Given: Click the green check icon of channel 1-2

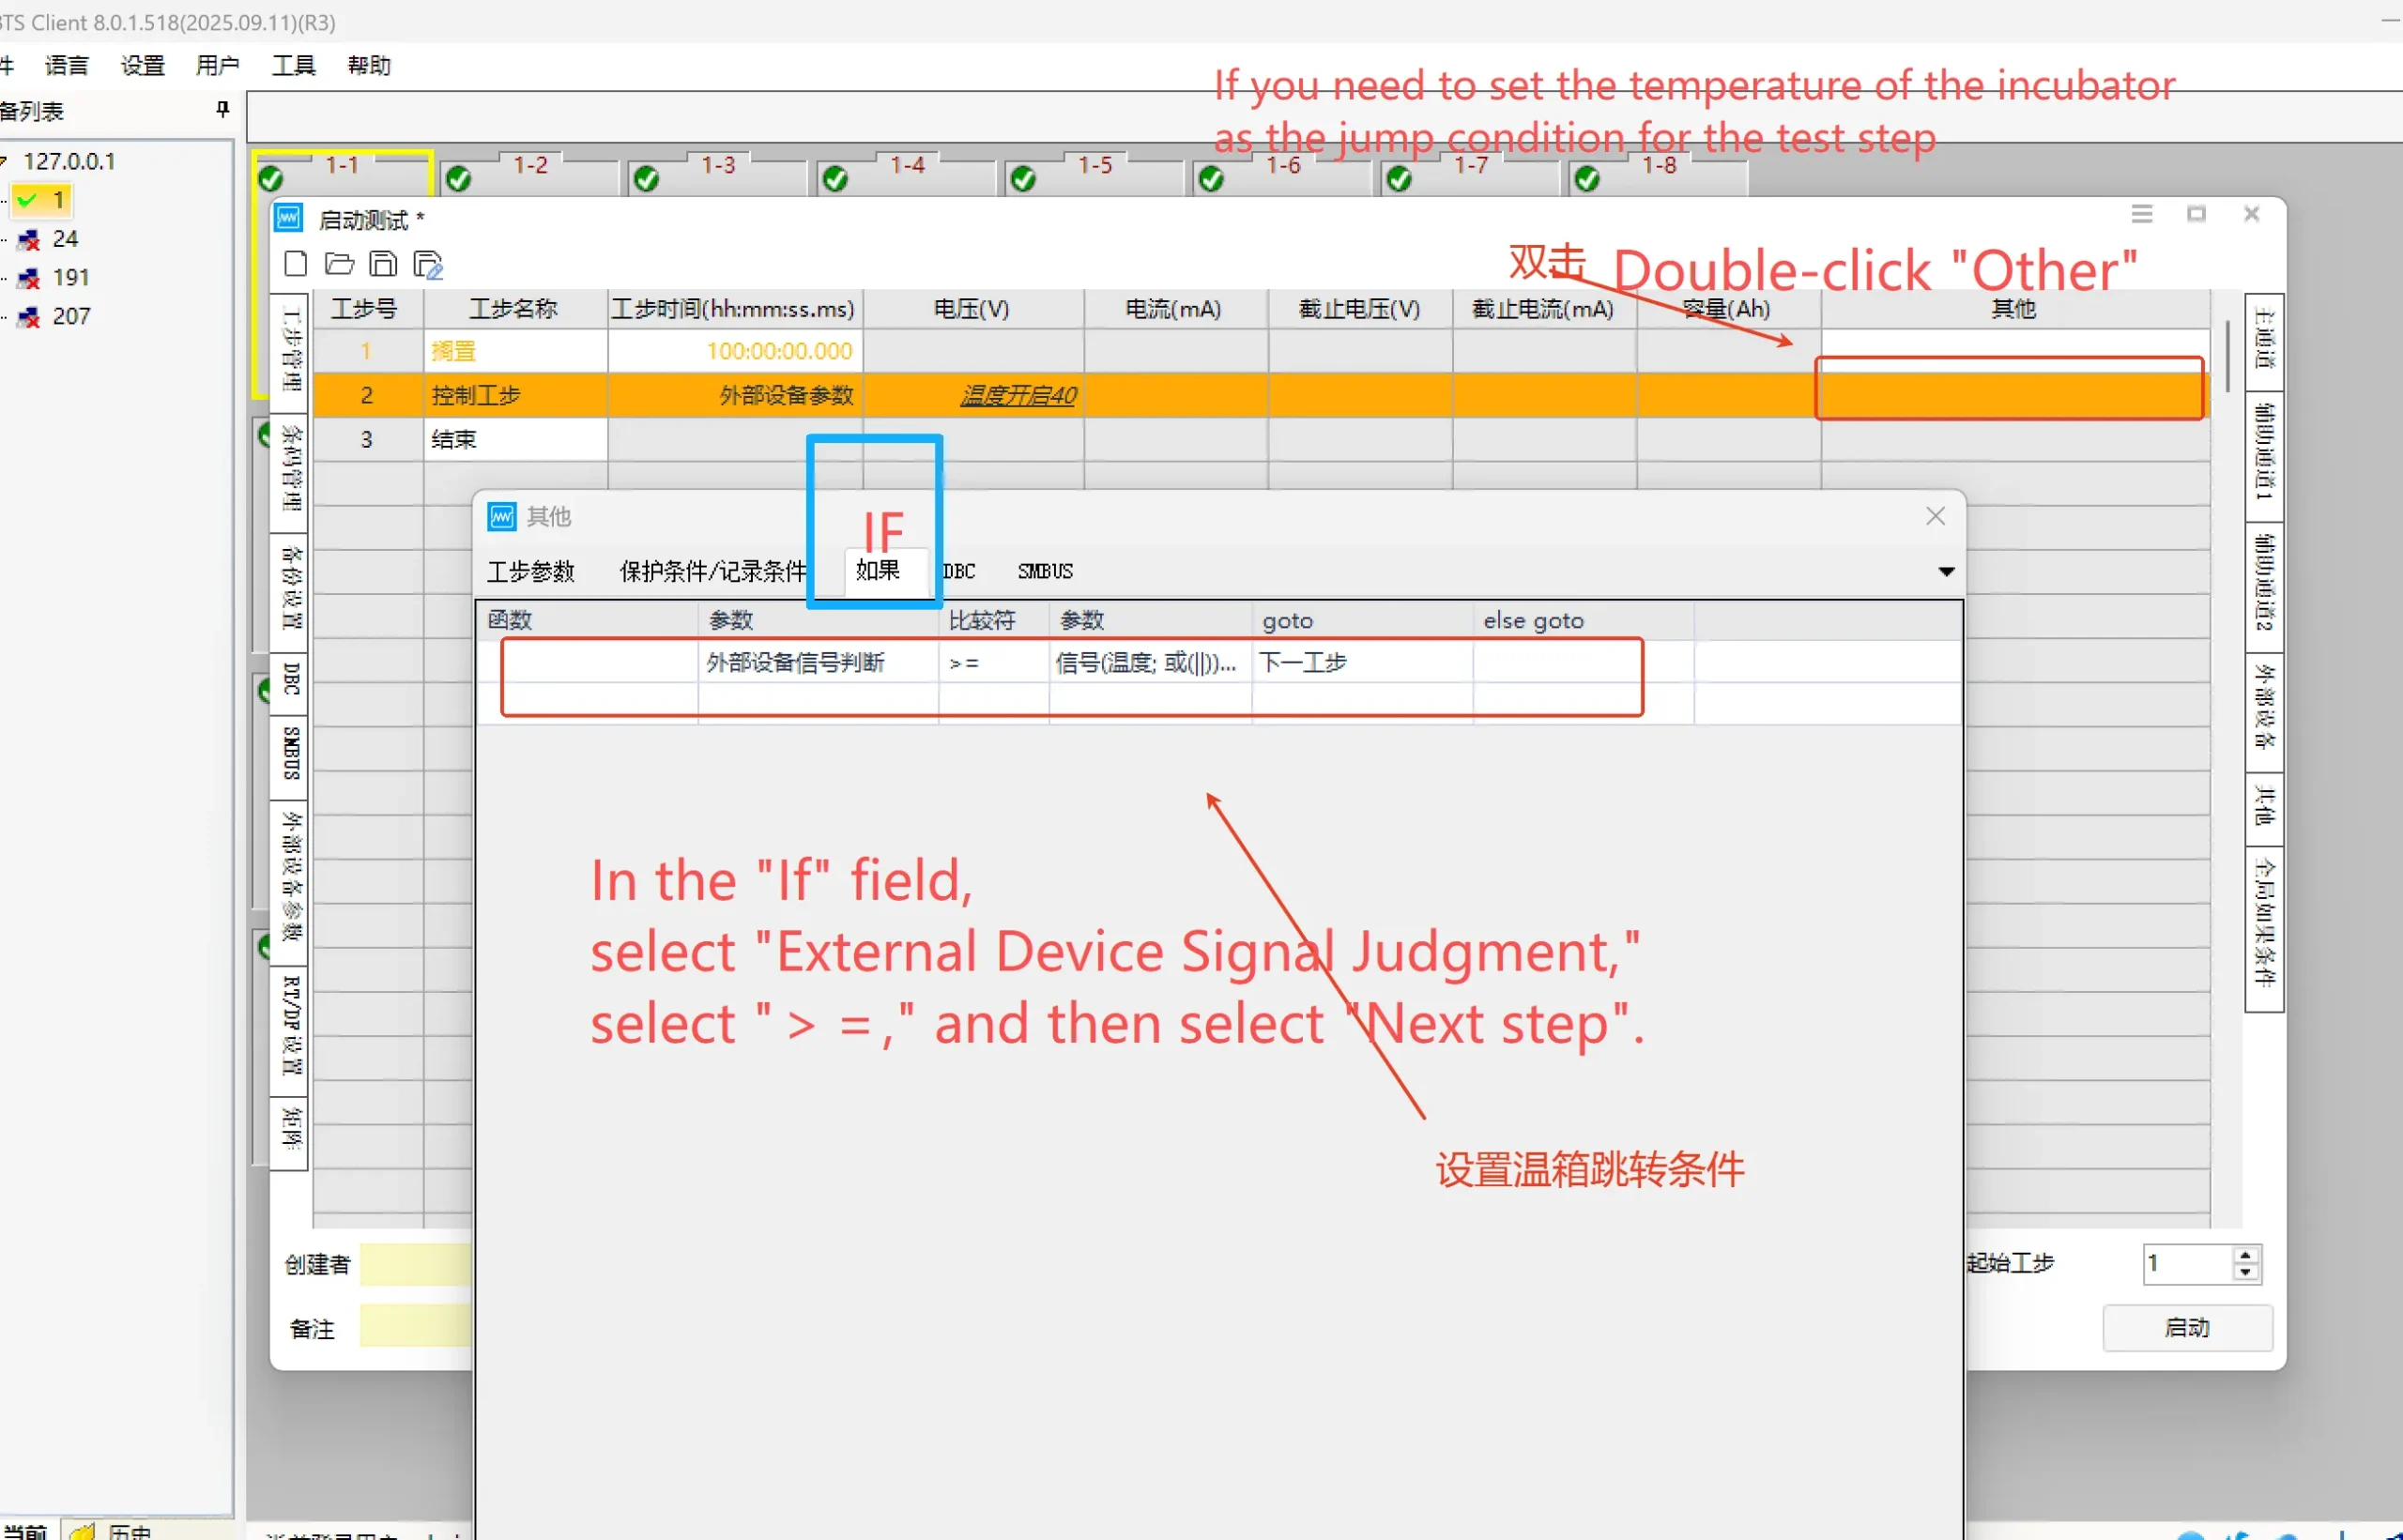Looking at the screenshot, I should coord(459,179).
